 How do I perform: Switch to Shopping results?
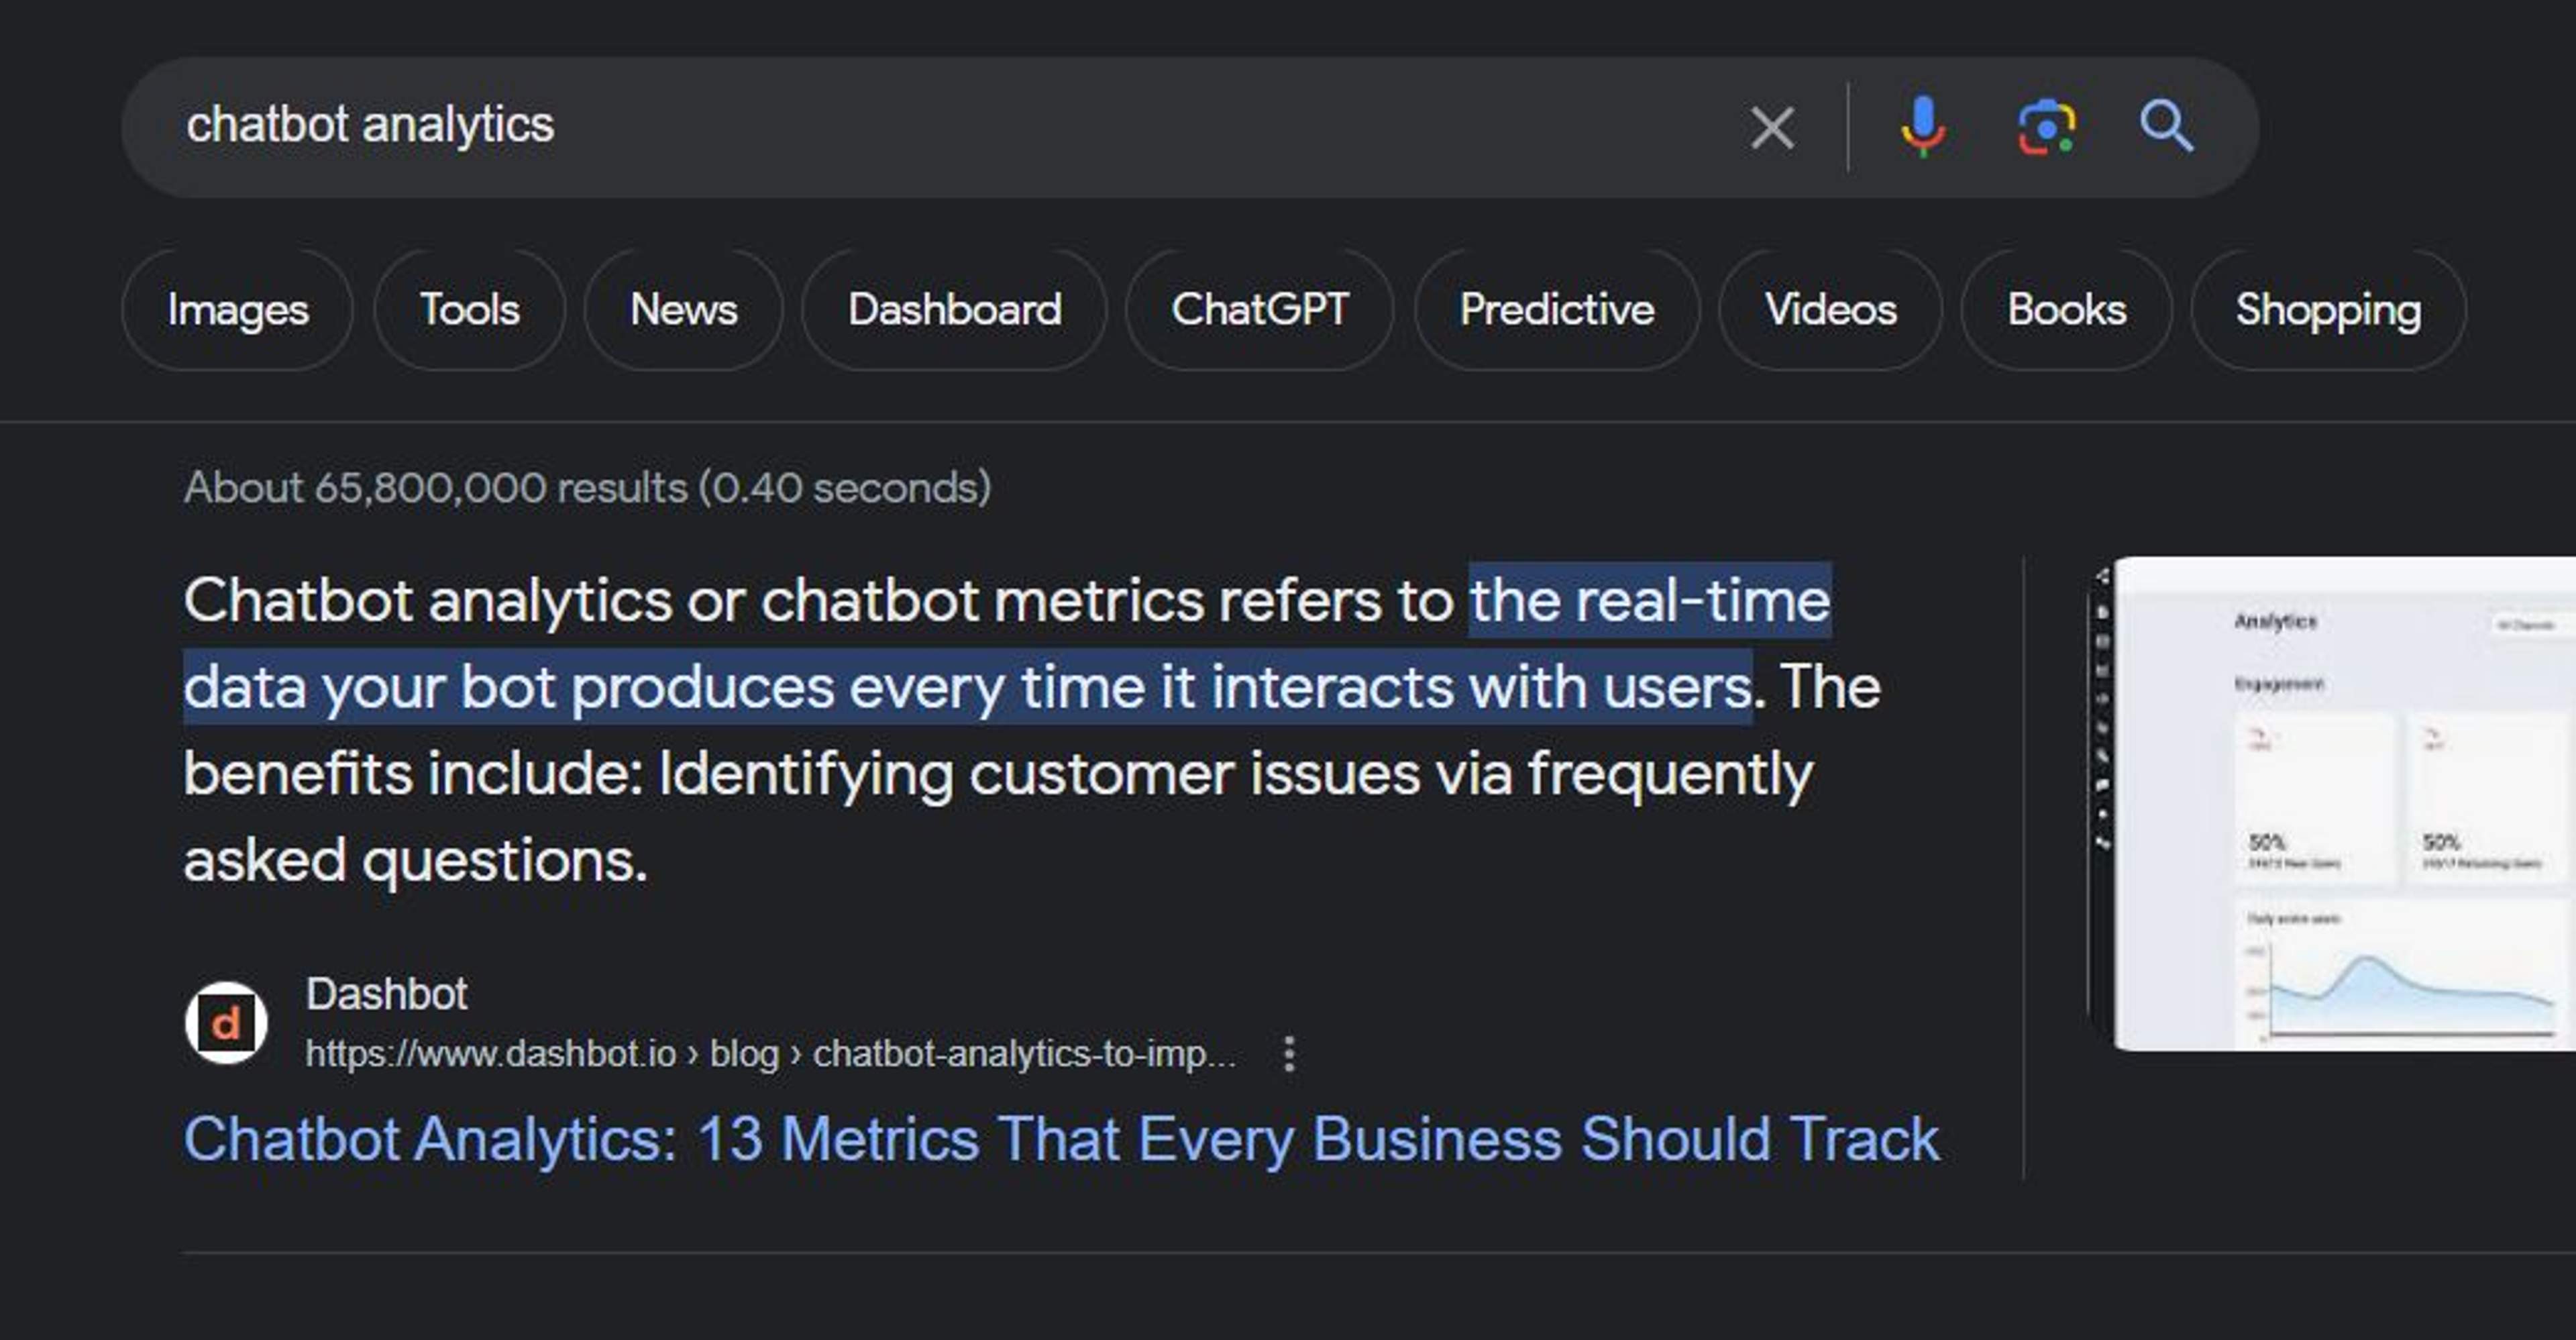pos(2328,310)
